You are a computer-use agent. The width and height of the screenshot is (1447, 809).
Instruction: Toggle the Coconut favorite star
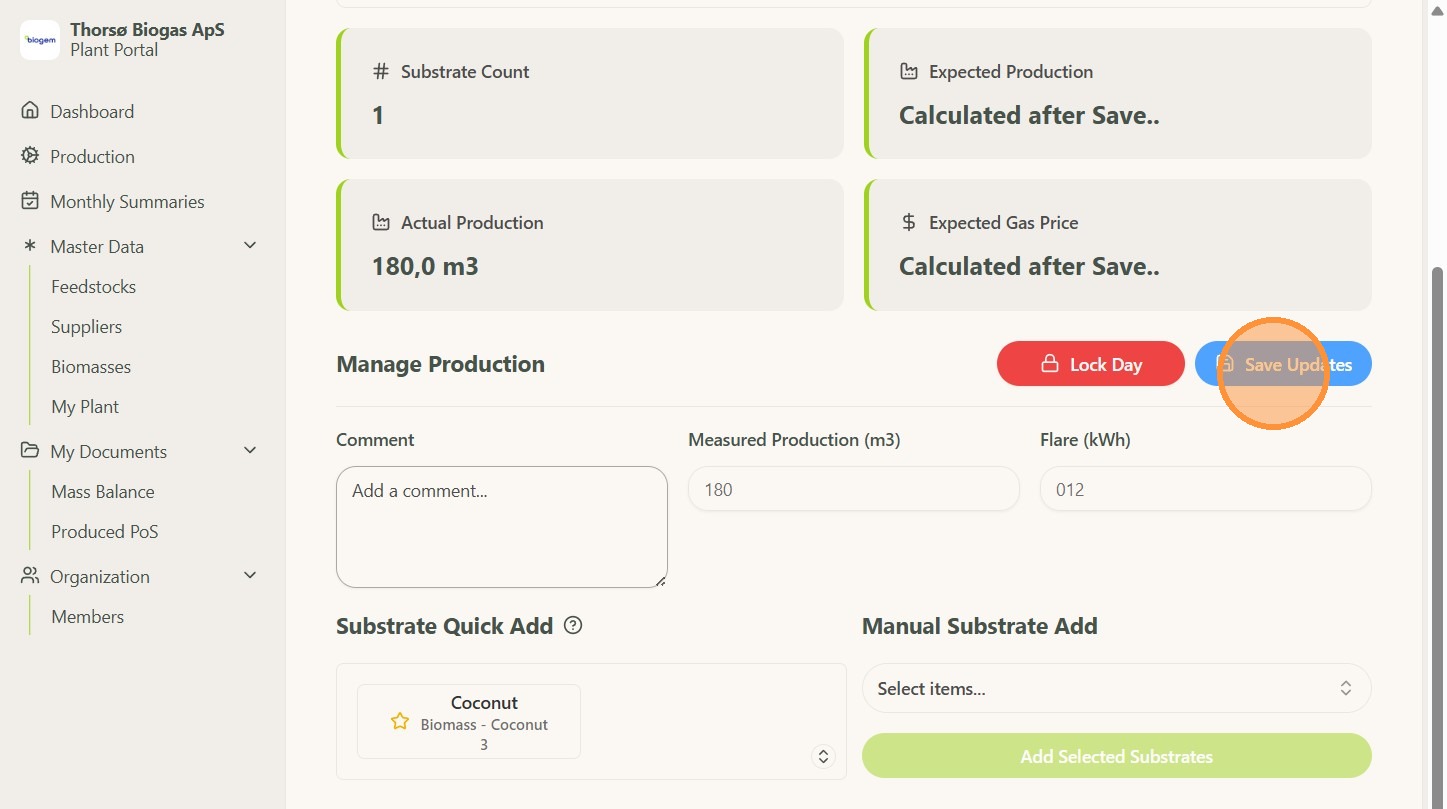pos(400,721)
